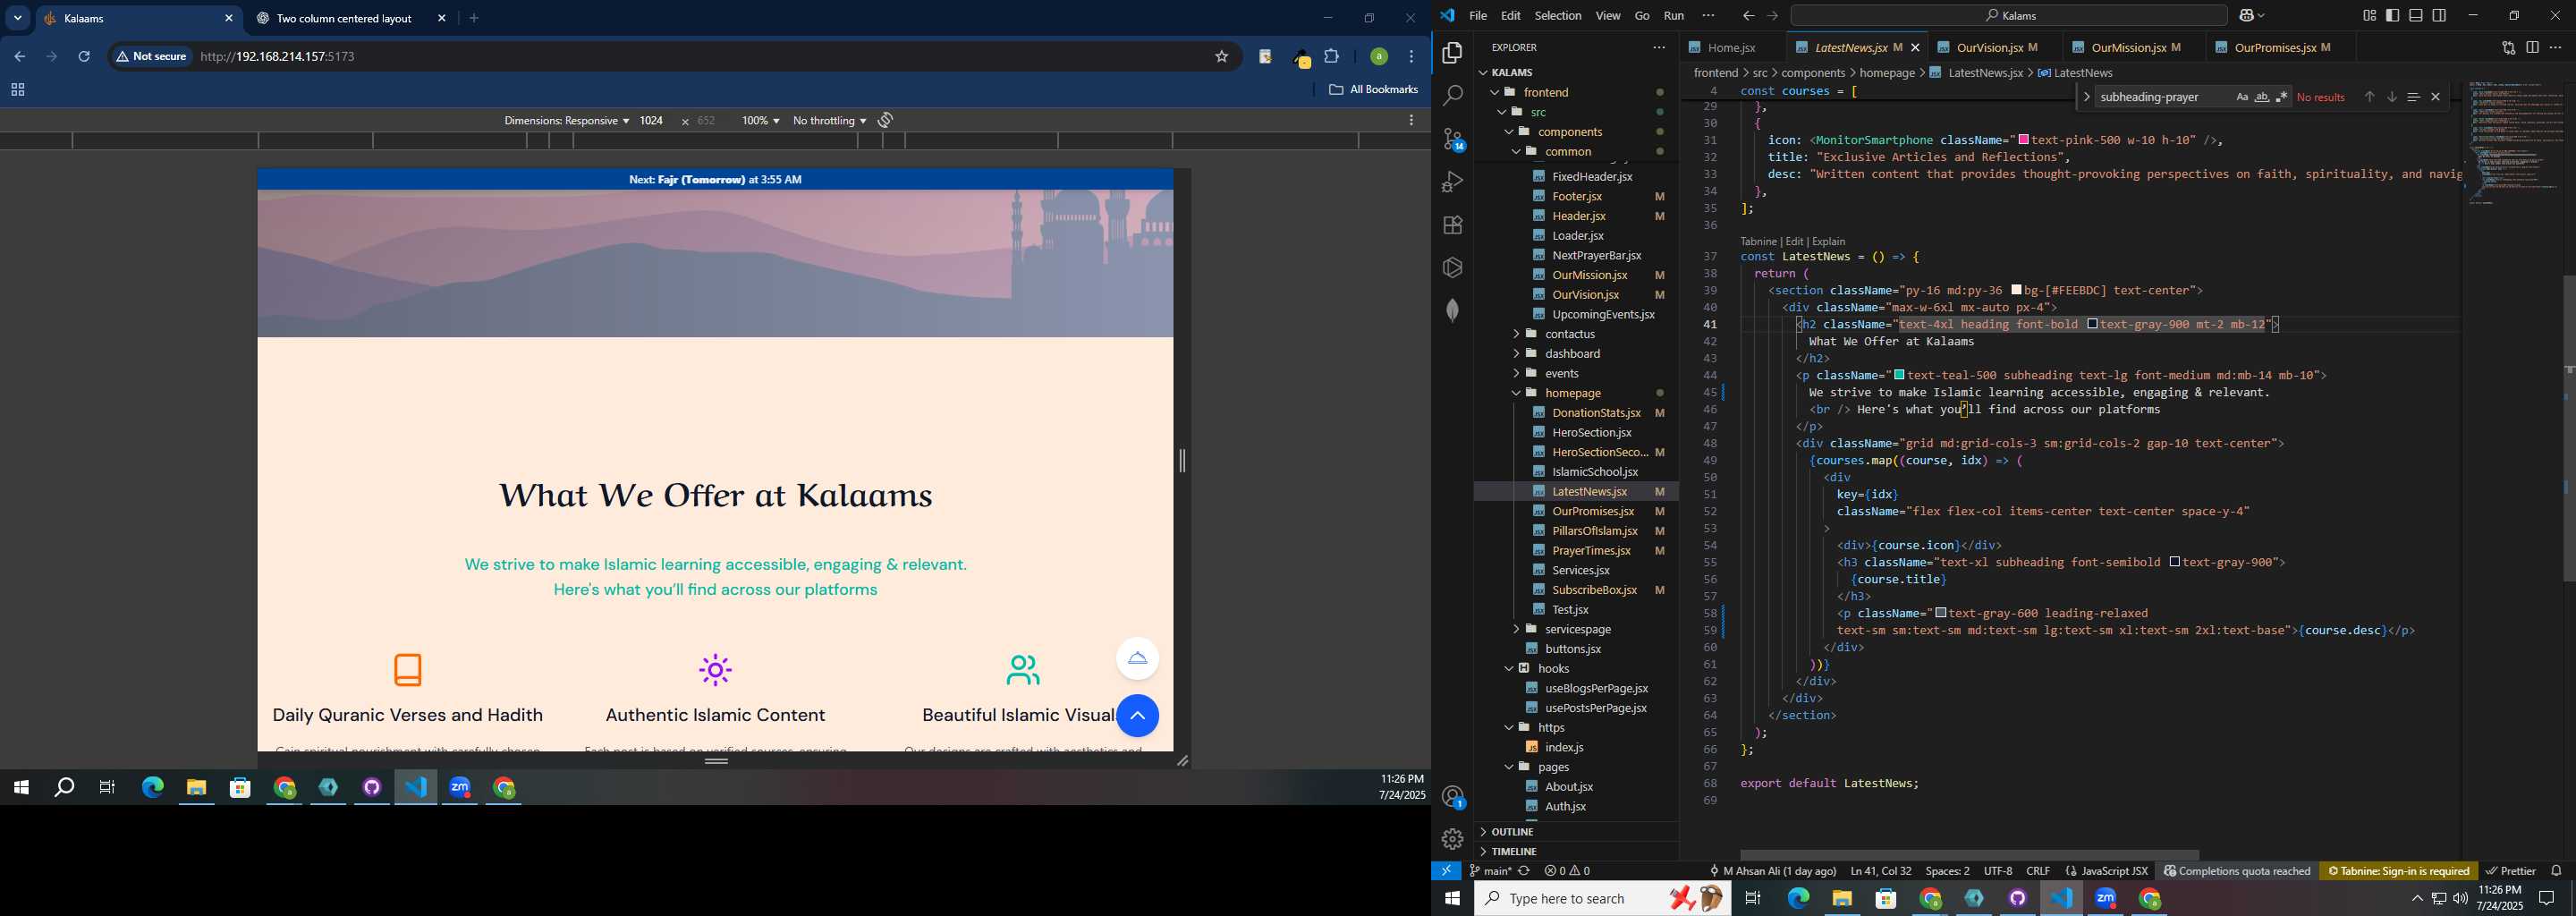Toggle Replace row in find widget

[x=2085, y=97]
